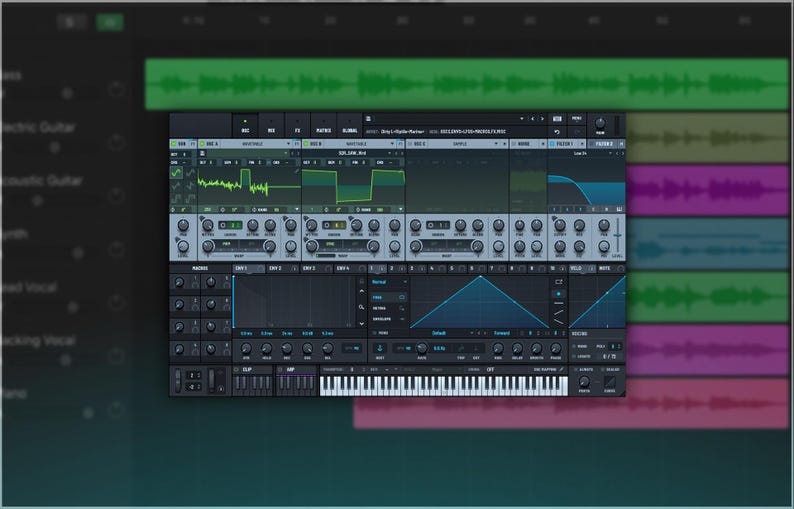
Task: Select the LFO point draw mode dot icon
Action: (559, 293)
